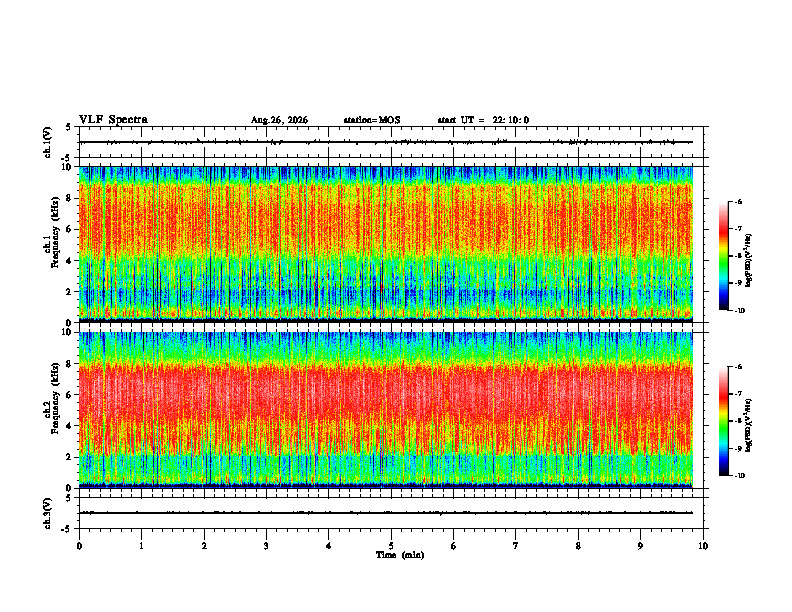Screen dimensions: 792x612
Task: Click the -6 label on ch.1 colorbar
Action: pos(738,201)
